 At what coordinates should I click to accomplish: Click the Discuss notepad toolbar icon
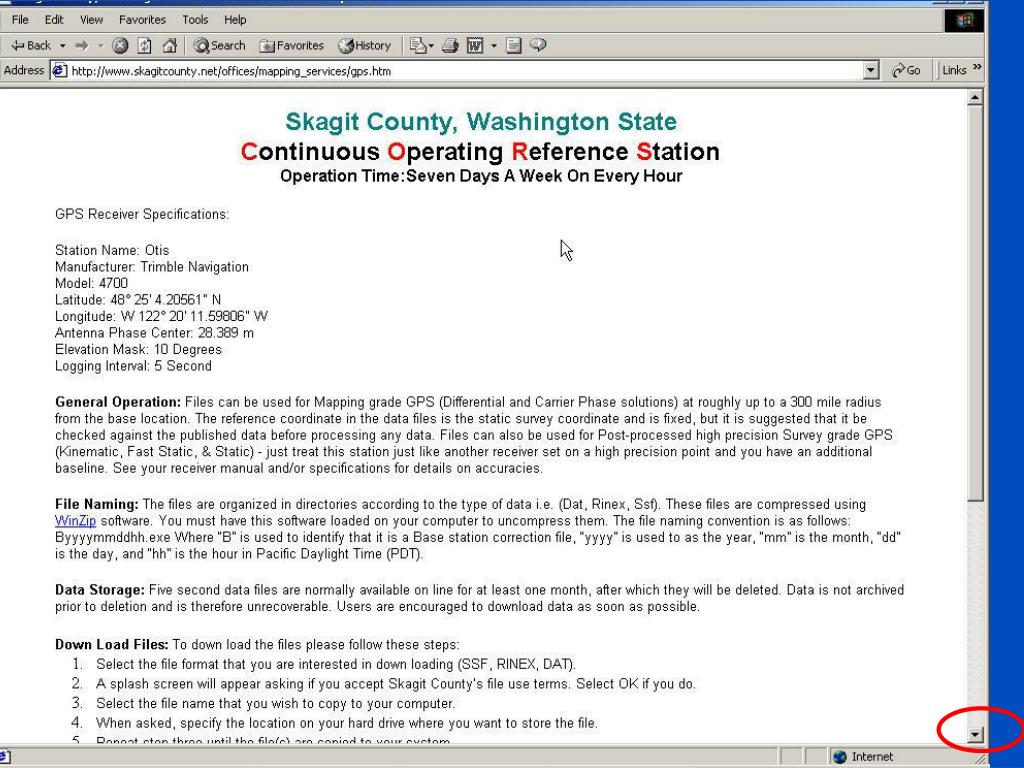point(513,45)
